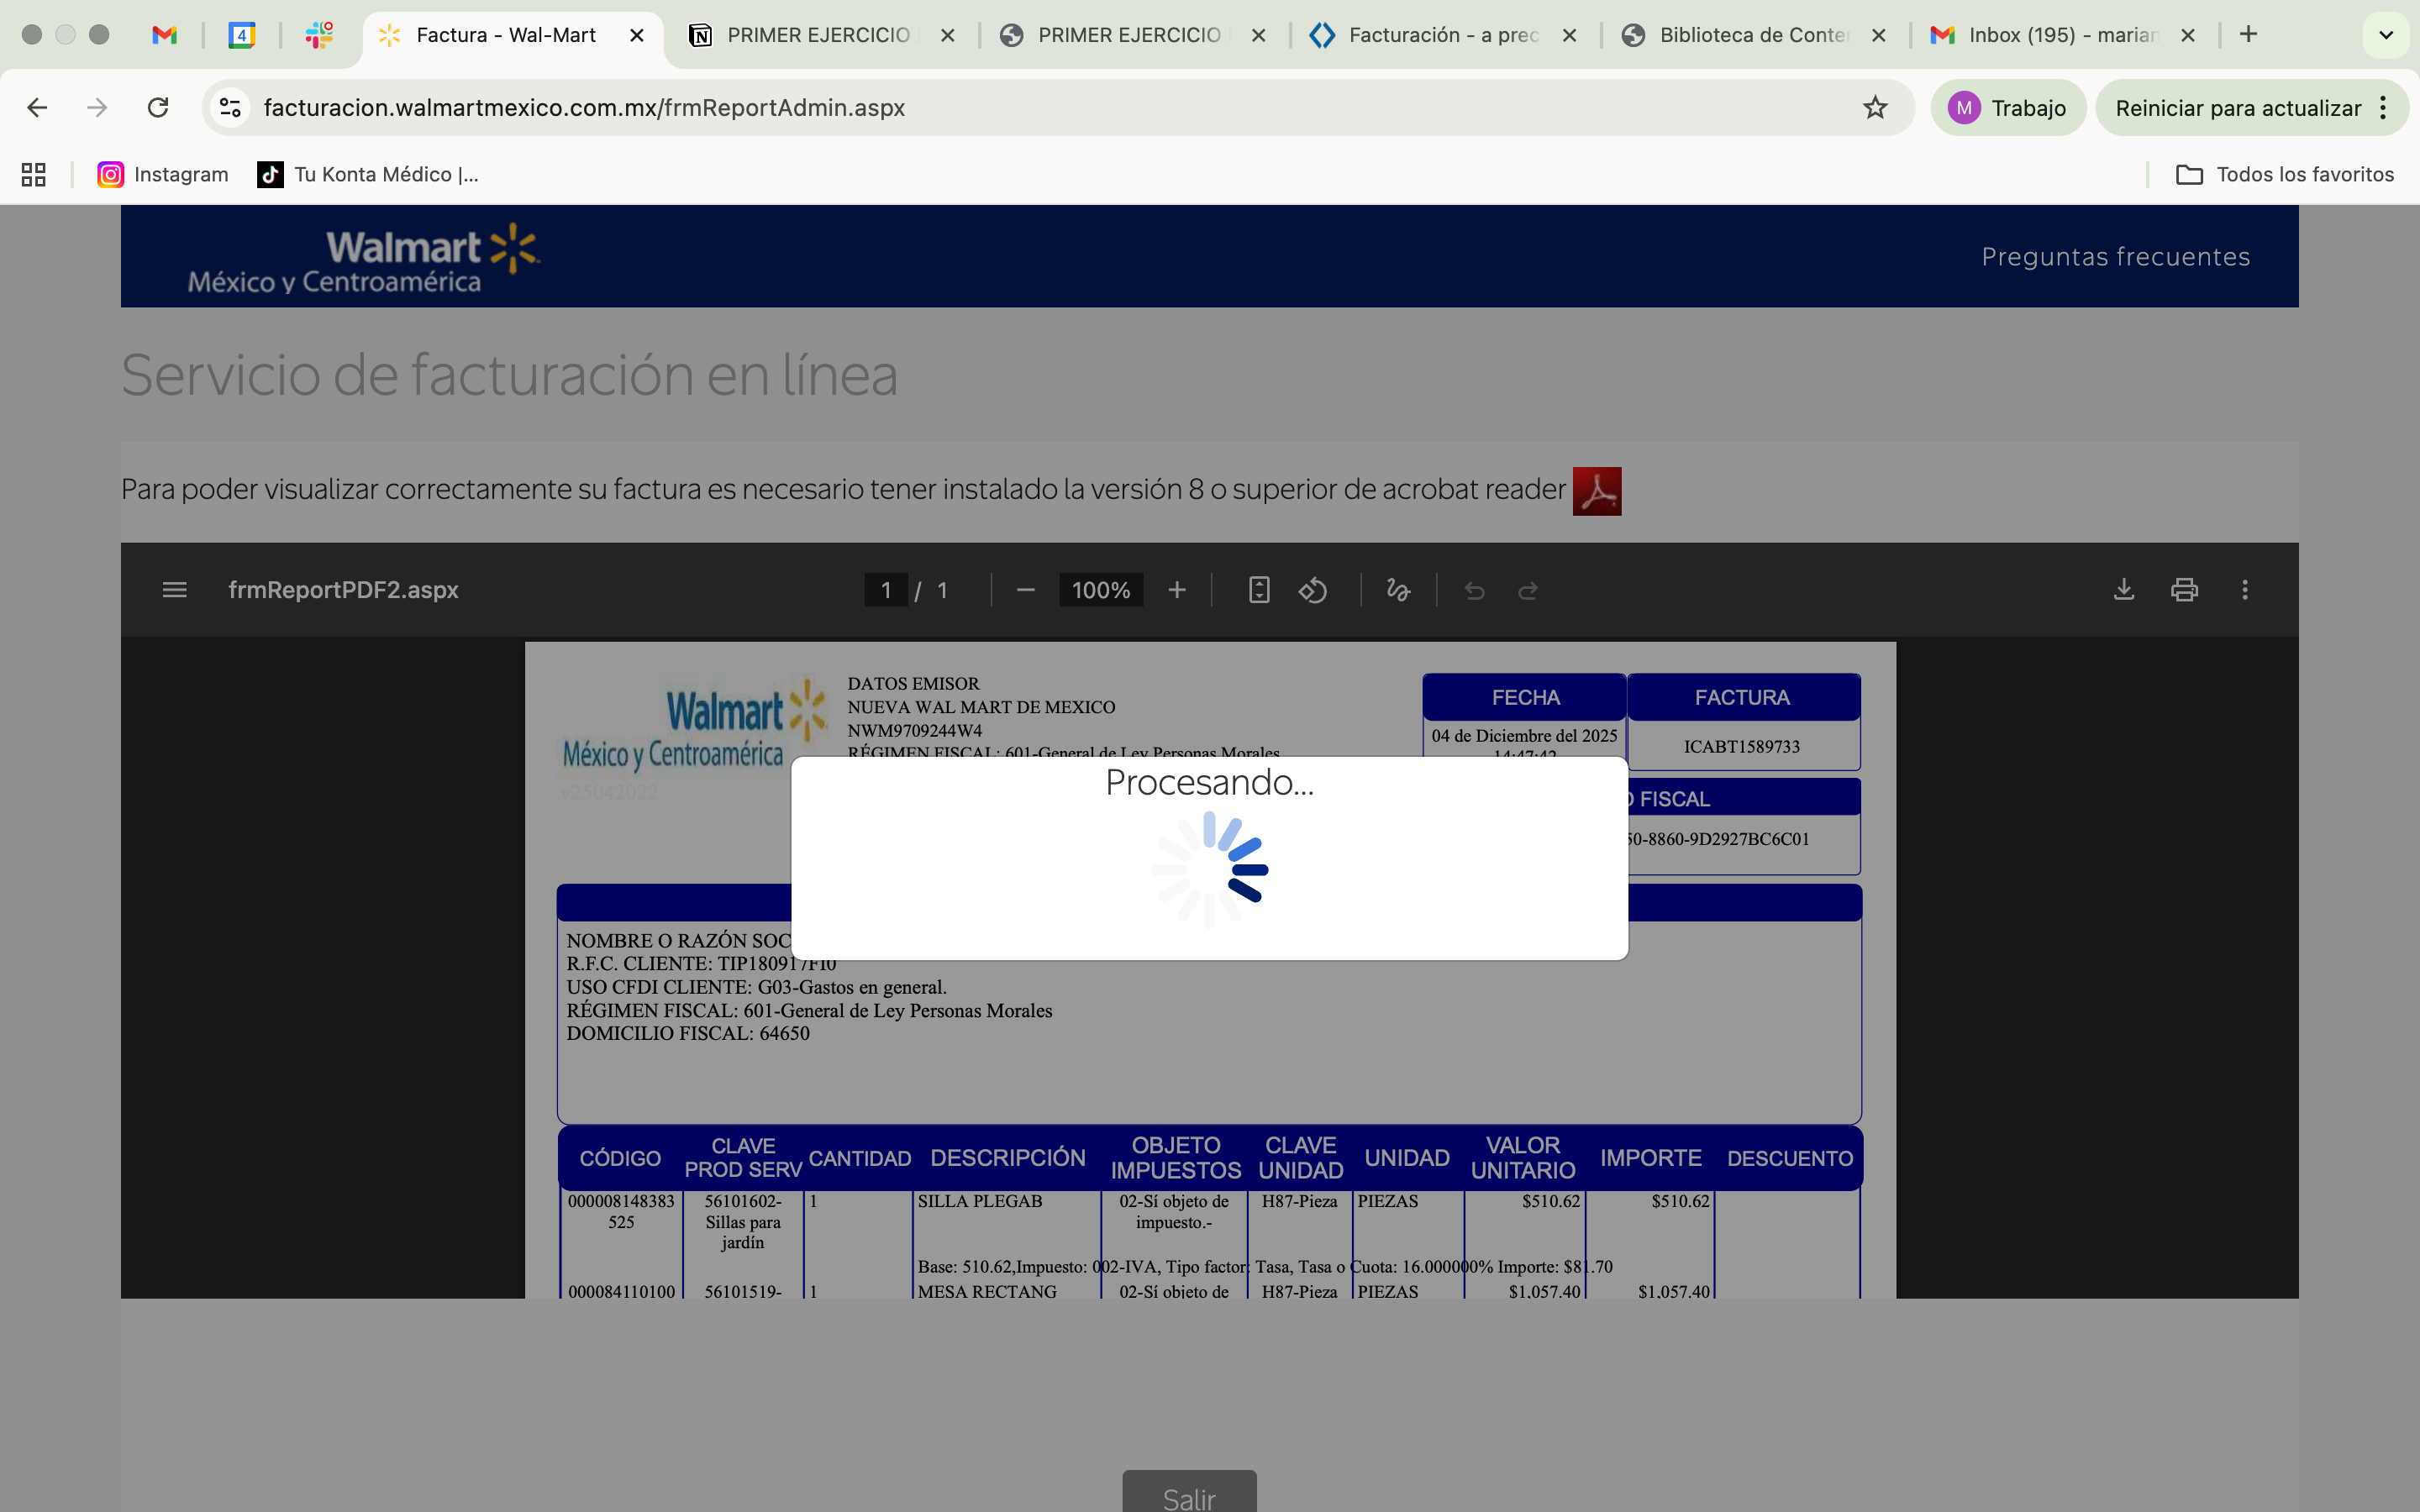
Task: Rotate the PDF counterclockwise
Action: (x=1313, y=590)
